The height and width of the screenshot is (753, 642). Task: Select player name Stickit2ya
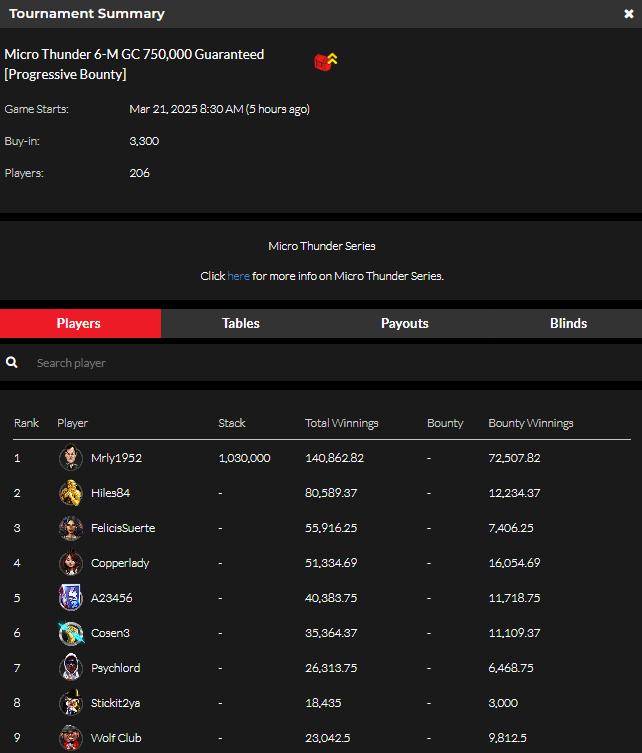(116, 703)
